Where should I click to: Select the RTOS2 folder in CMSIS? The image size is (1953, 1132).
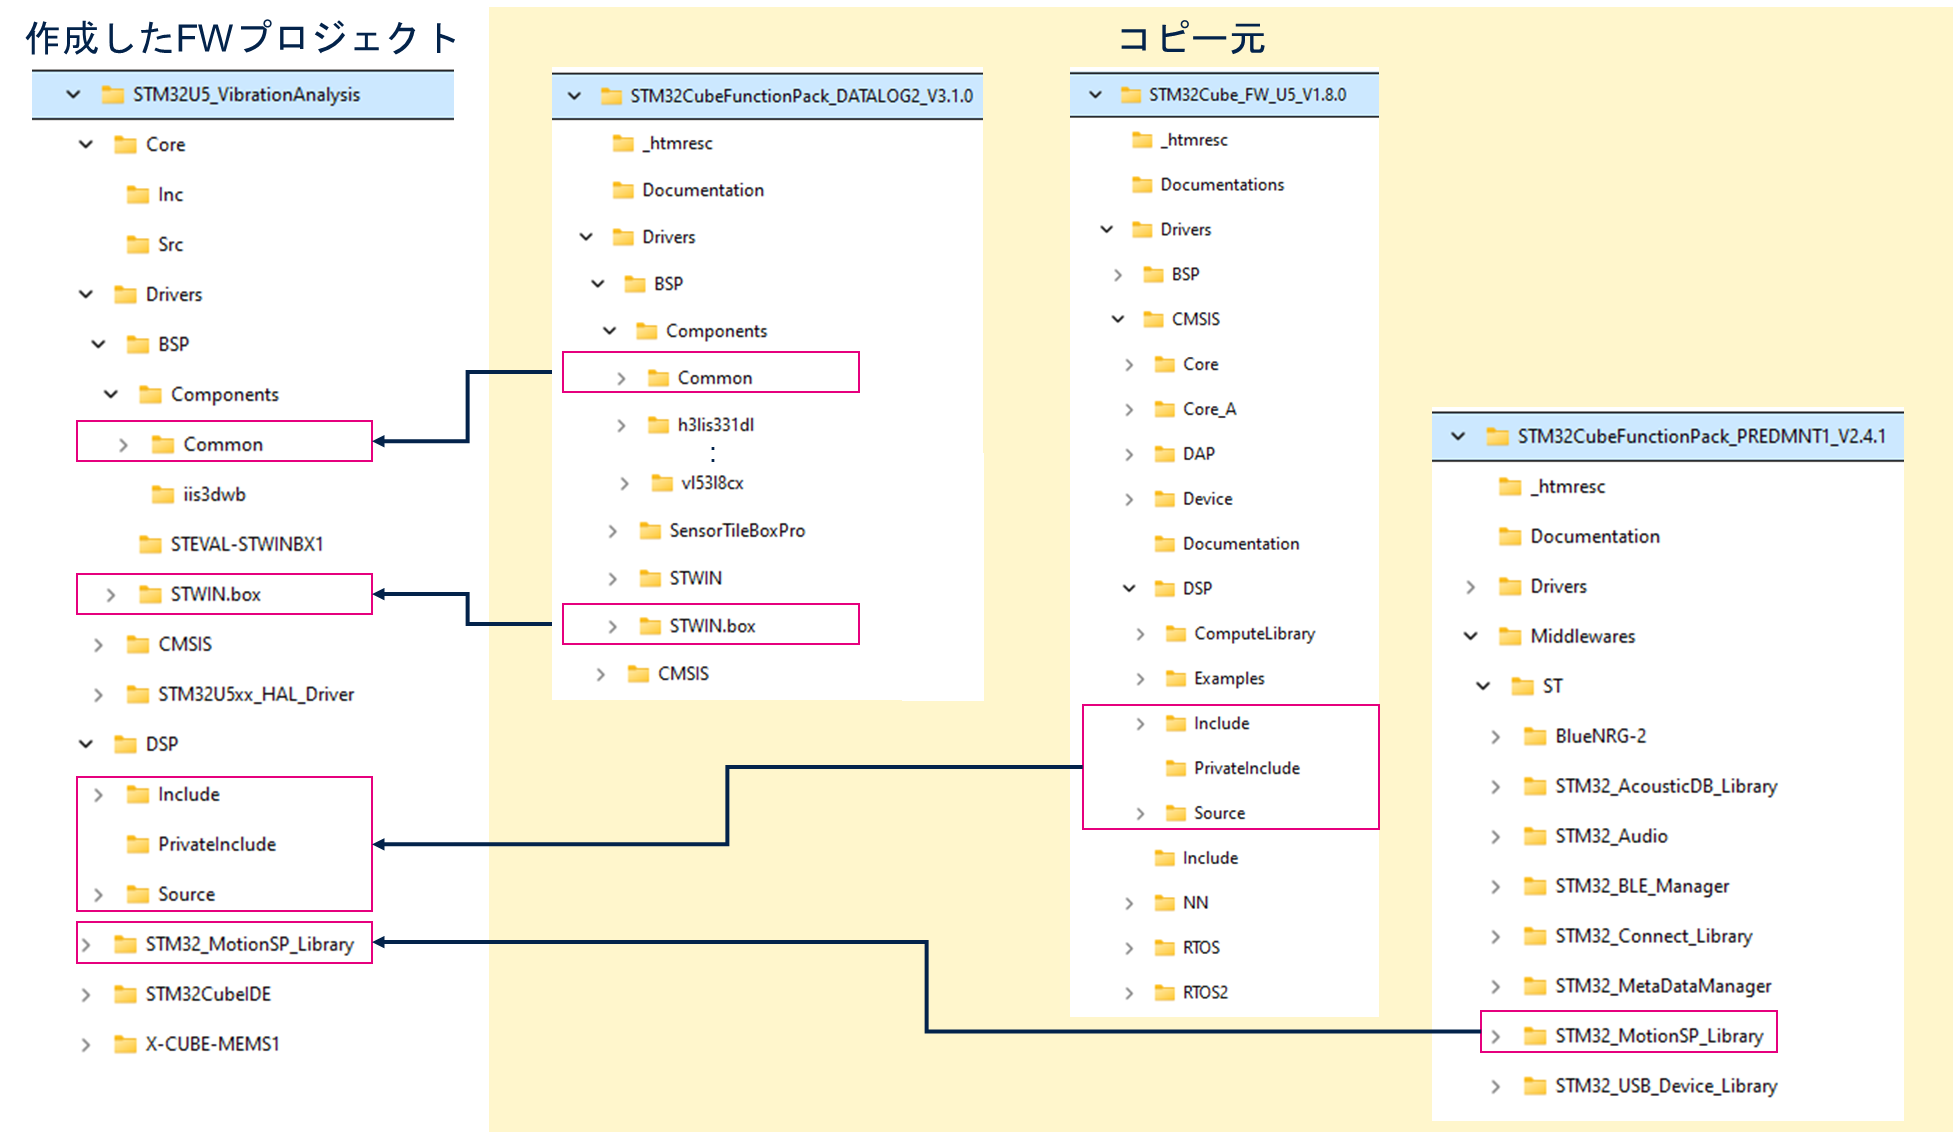pos(1205,992)
